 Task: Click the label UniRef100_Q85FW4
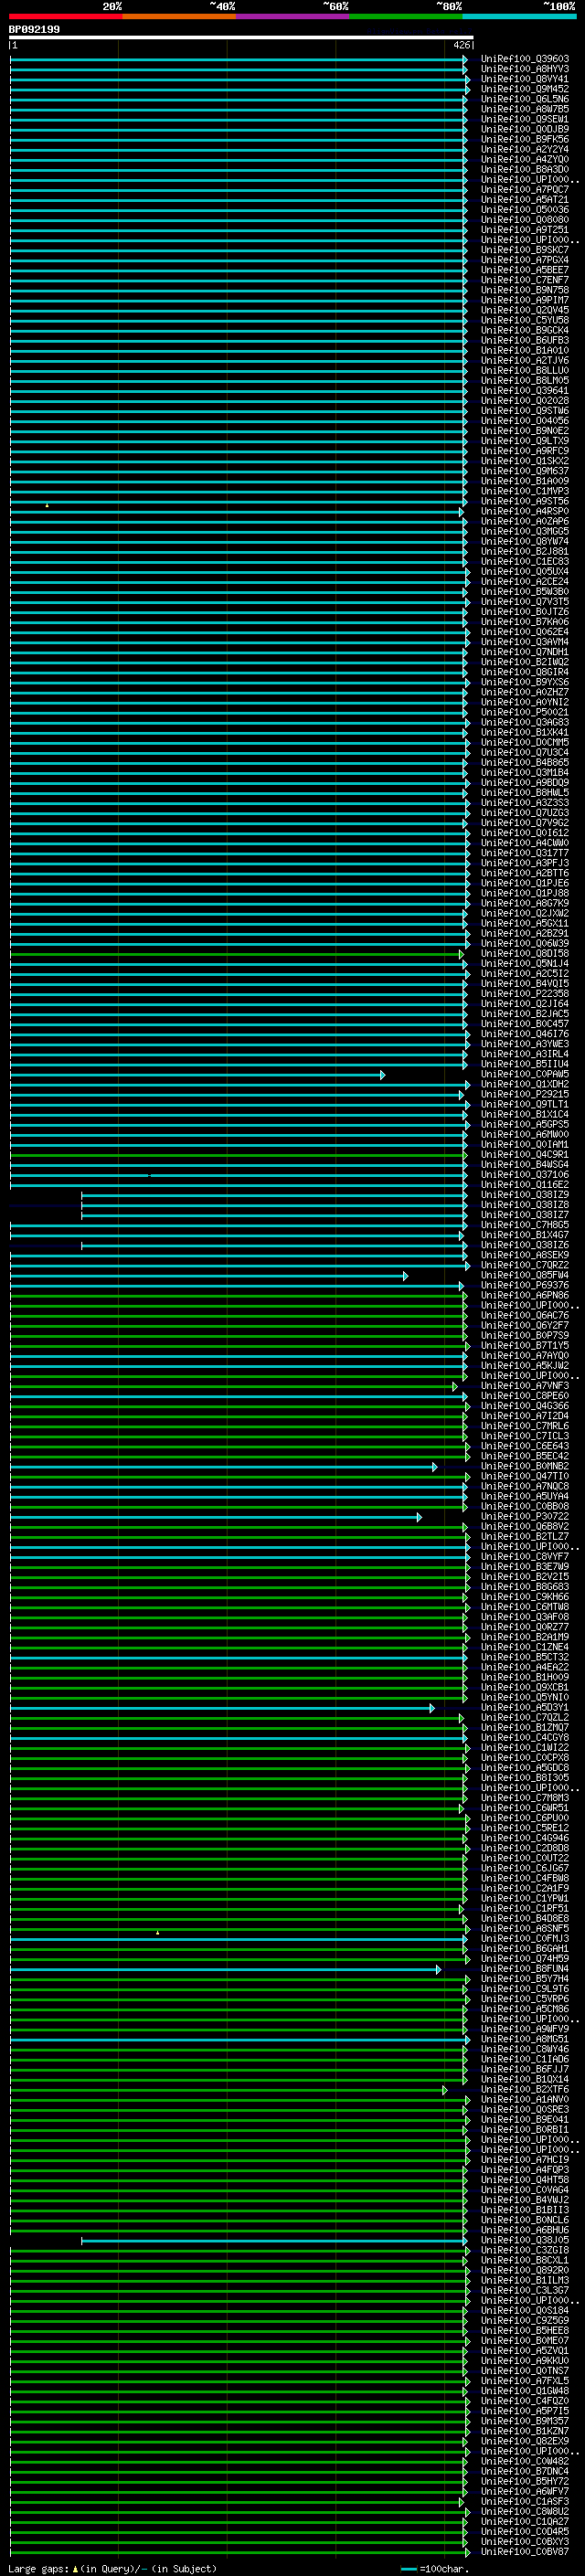point(525,1275)
